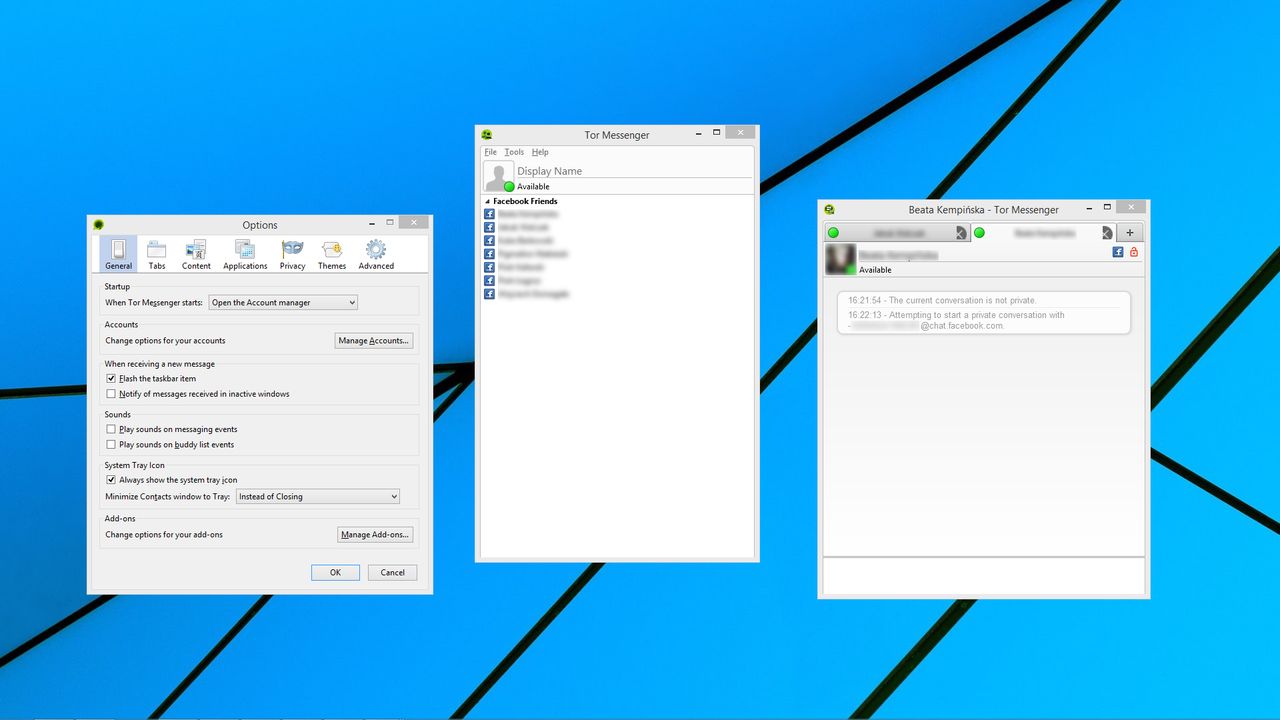Screen dimensions: 1280x720
Task: Select the active Beata Kempińska conversation tab
Action: tap(1042, 233)
